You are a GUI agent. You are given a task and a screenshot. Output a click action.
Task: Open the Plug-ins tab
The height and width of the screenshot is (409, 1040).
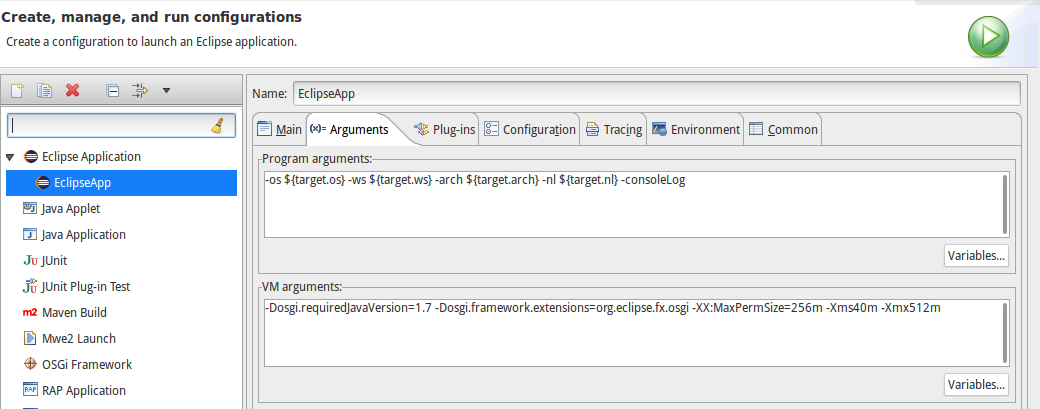(444, 129)
